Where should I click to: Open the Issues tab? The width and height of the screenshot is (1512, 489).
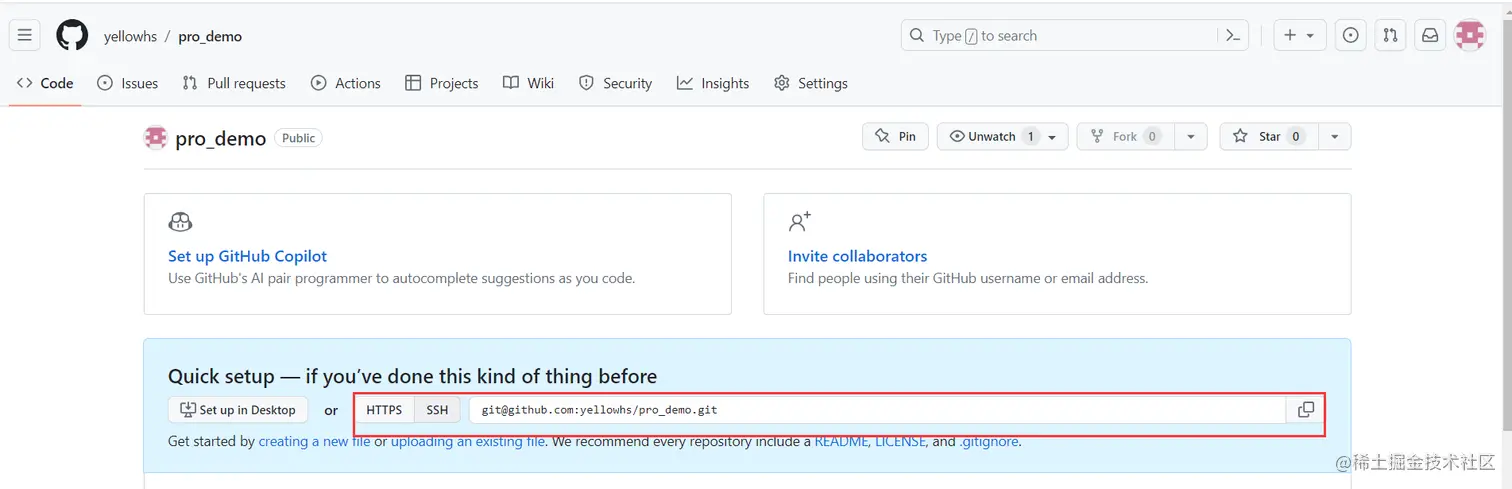click(x=127, y=83)
